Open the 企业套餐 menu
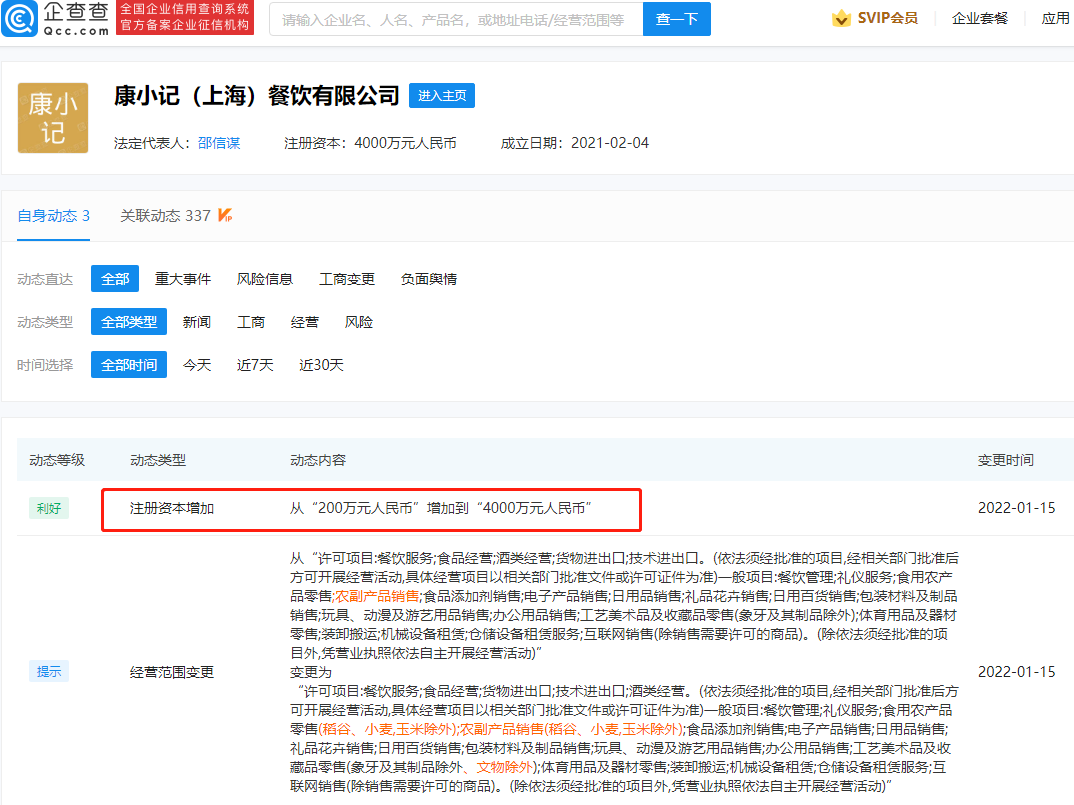This screenshot has height=805, width=1074. 979,18
